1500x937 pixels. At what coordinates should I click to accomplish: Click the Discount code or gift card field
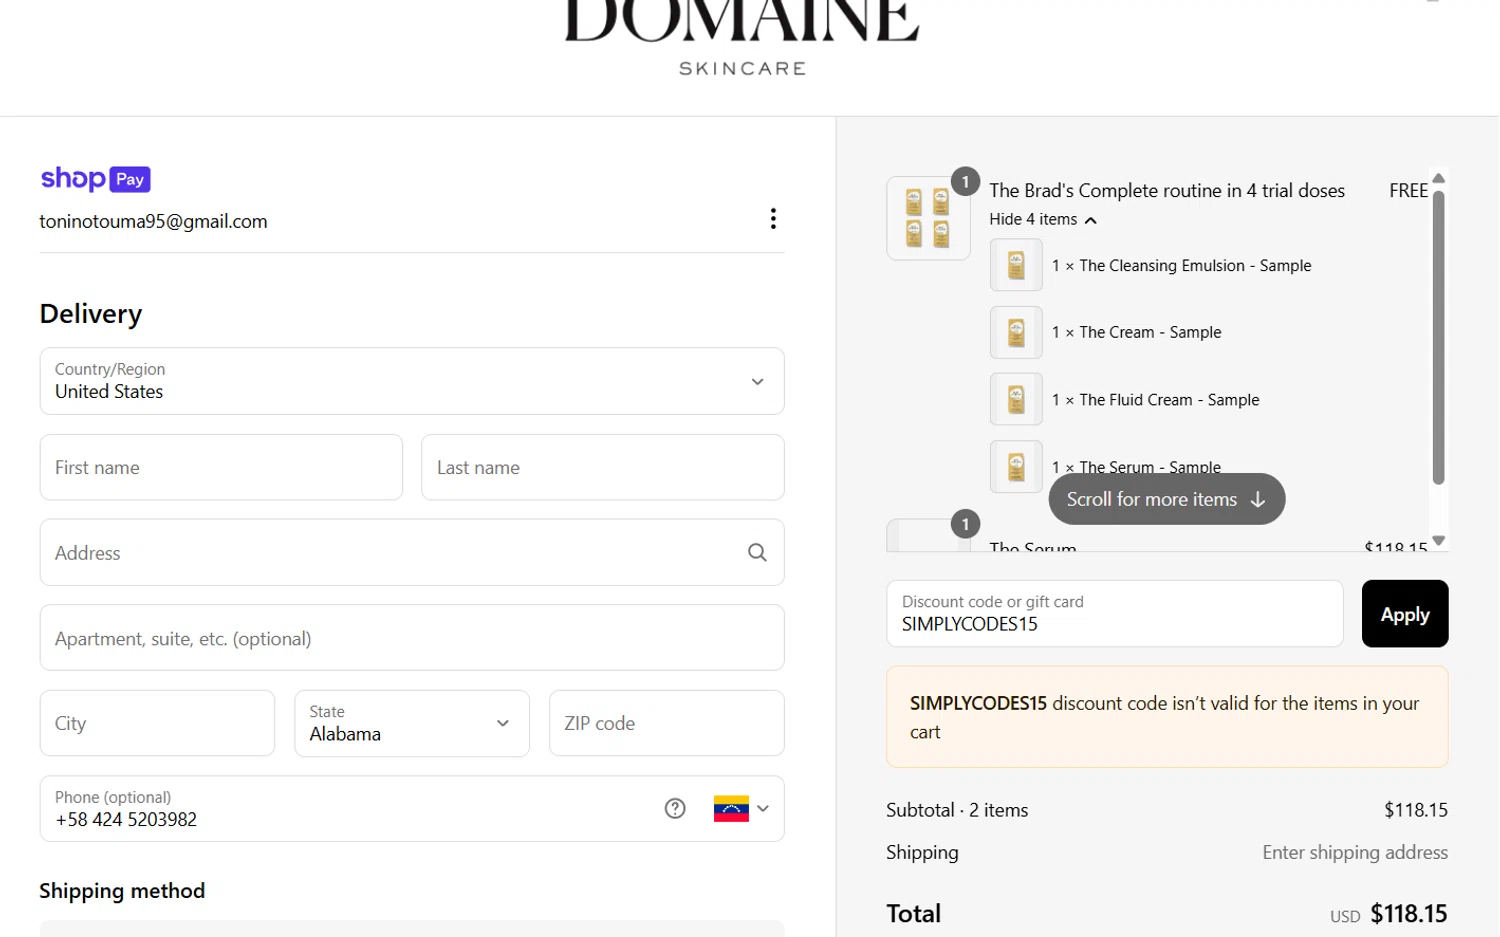(x=1114, y=613)
